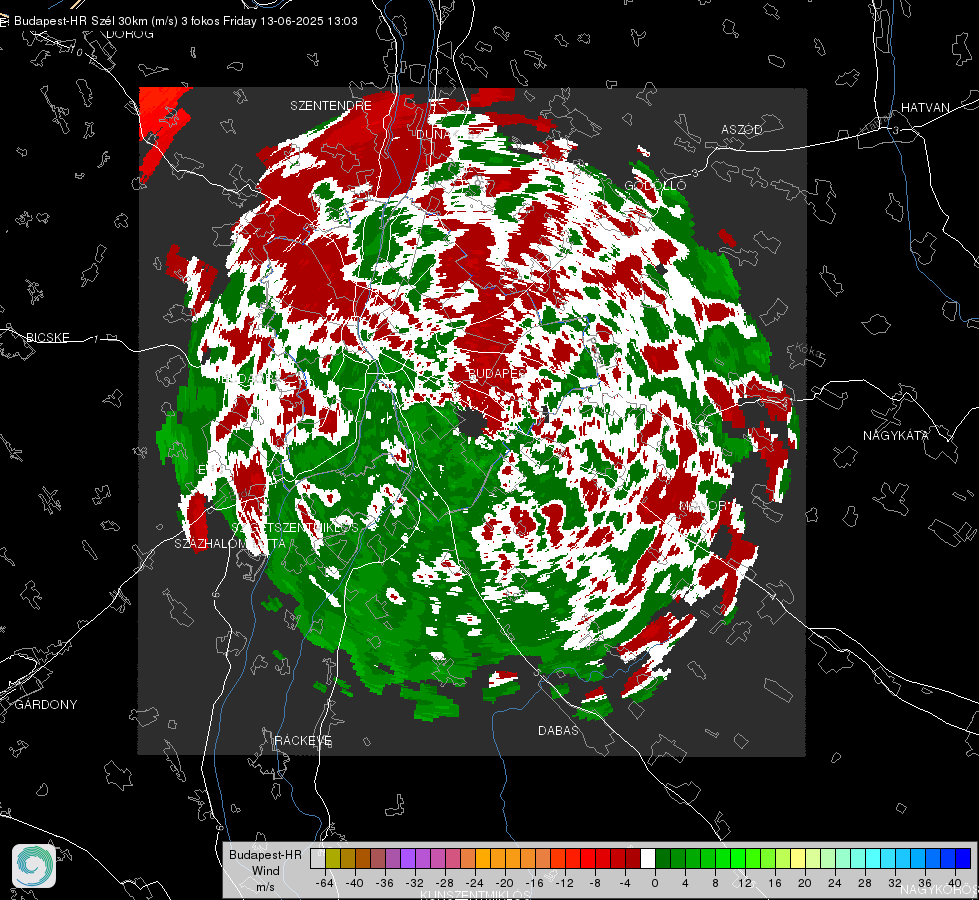Viewport: 979px width, 900px height.
Task: Click the positive 16 value on the legend
Action: (775, 883)
